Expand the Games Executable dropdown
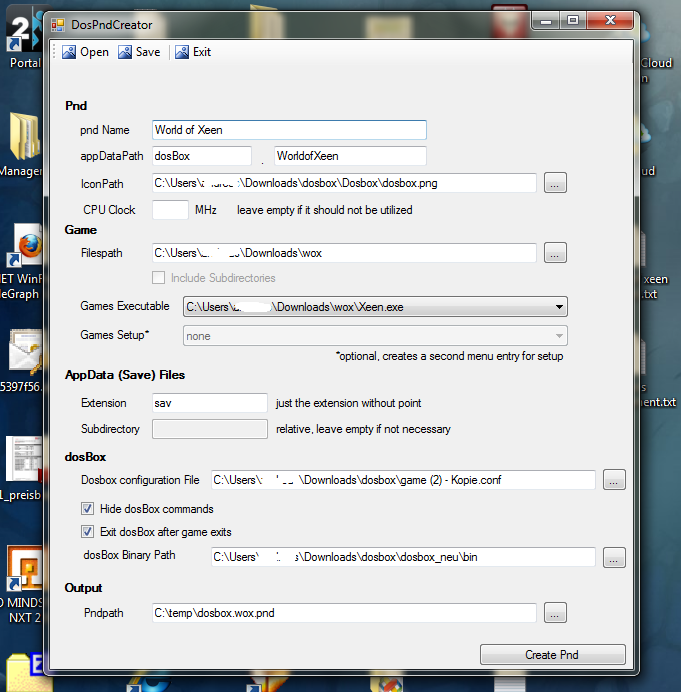 coord(559,307)
